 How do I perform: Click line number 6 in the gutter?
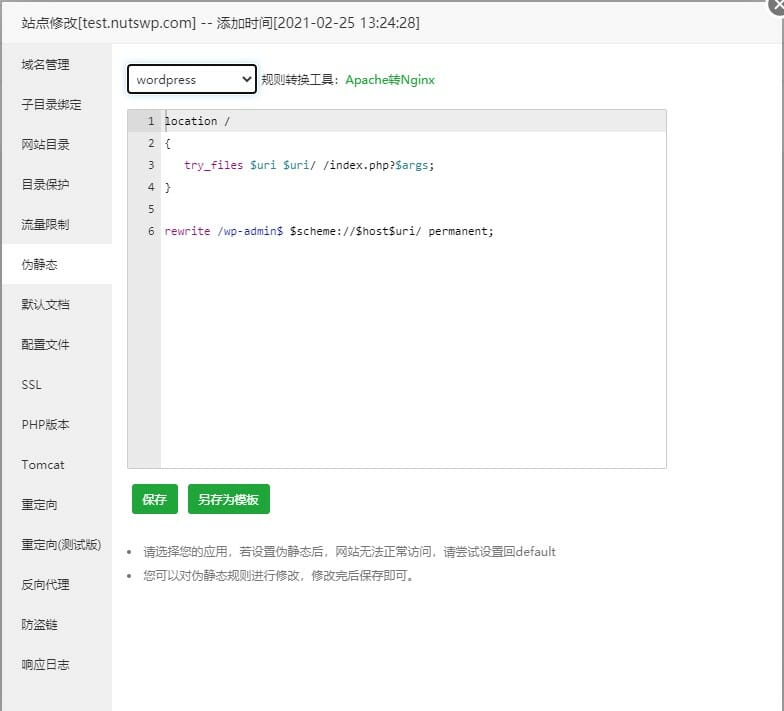pos(151,231)
